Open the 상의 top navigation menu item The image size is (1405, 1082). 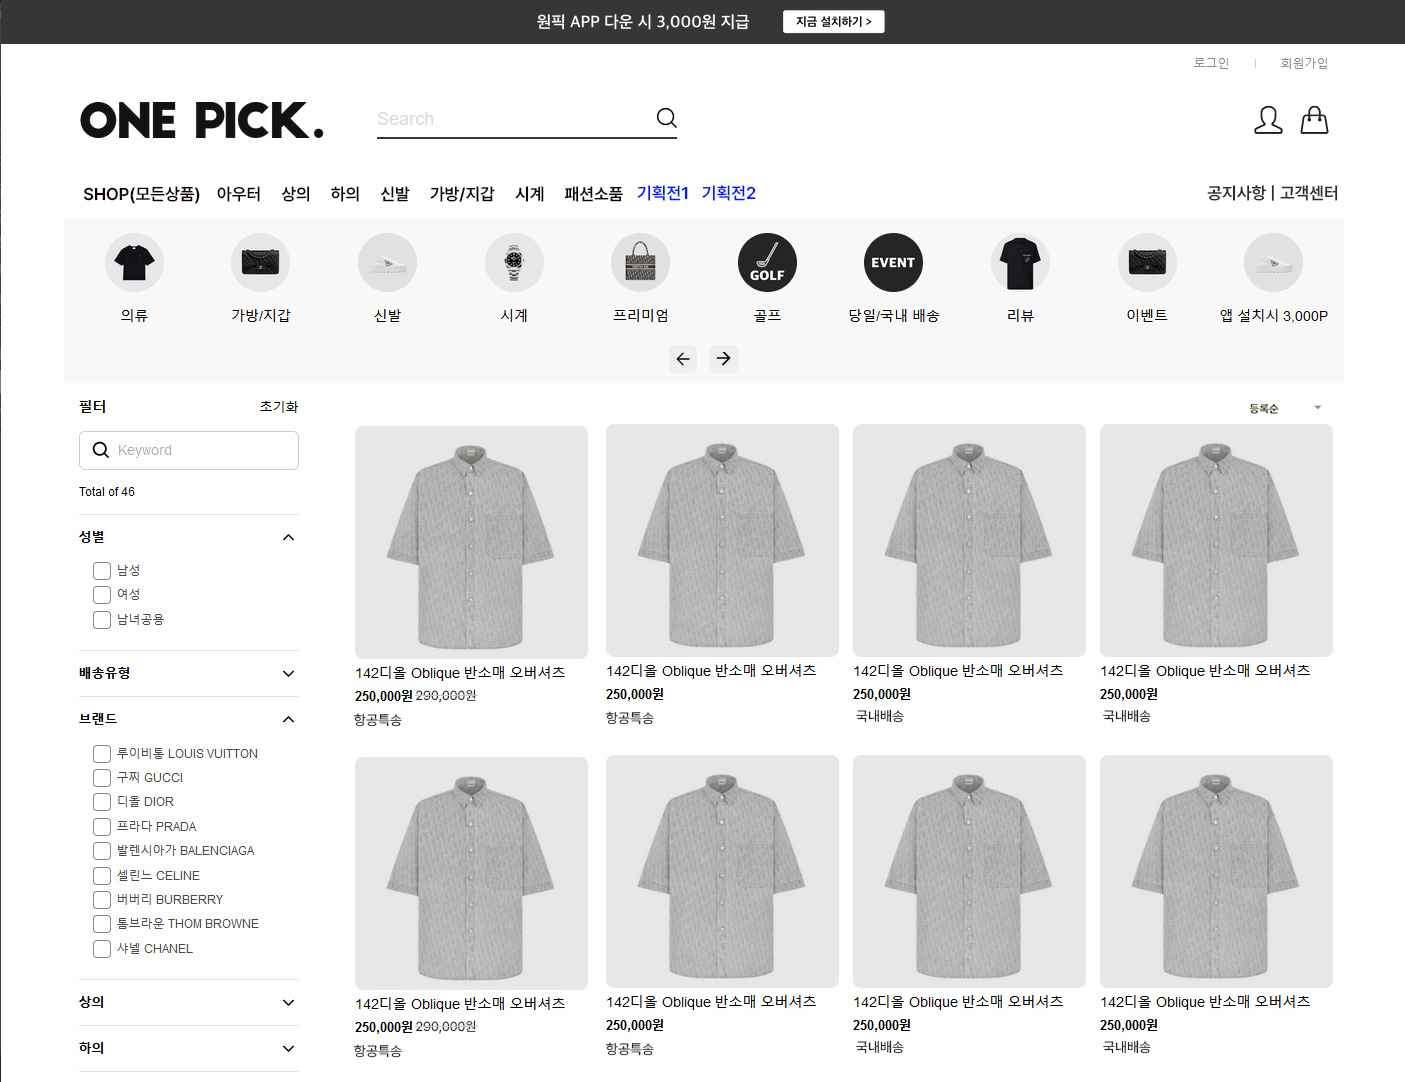(296, 194)
